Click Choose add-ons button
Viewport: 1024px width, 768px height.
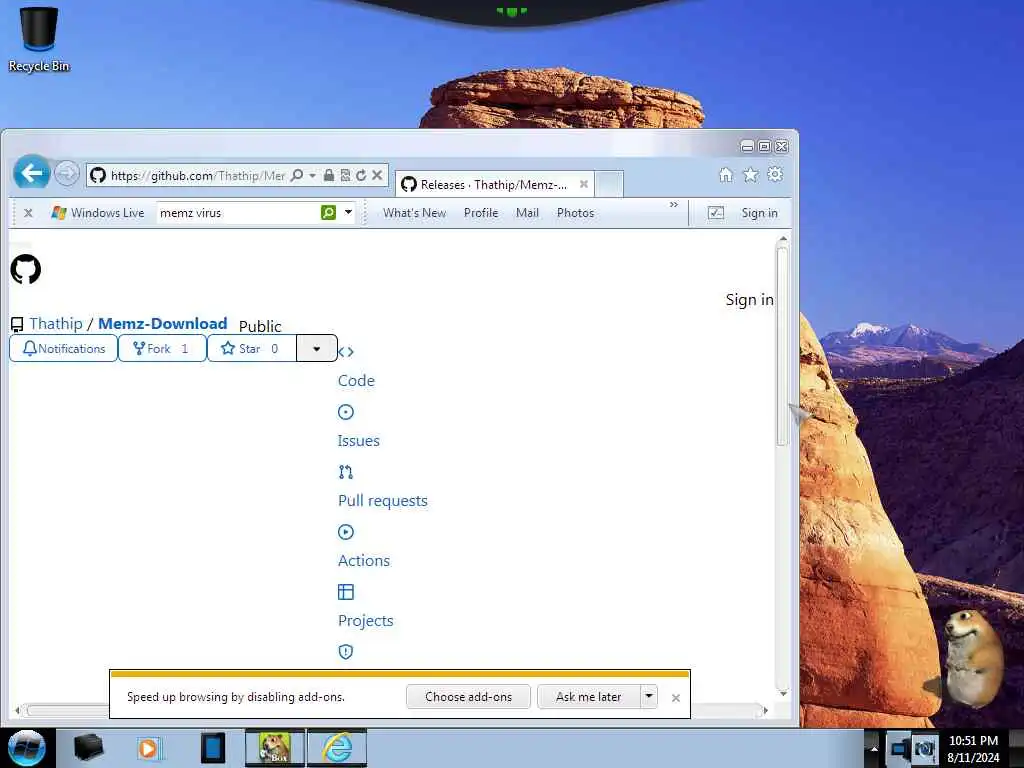point(468,697)
